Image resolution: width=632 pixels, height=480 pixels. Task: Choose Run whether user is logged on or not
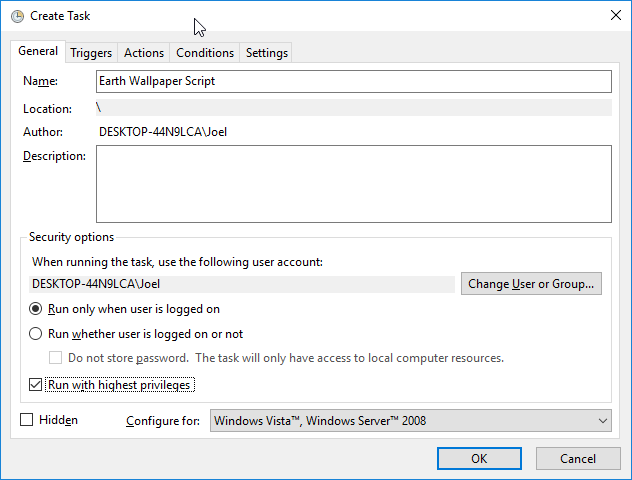pyautogui.click(x=36, y=334)
